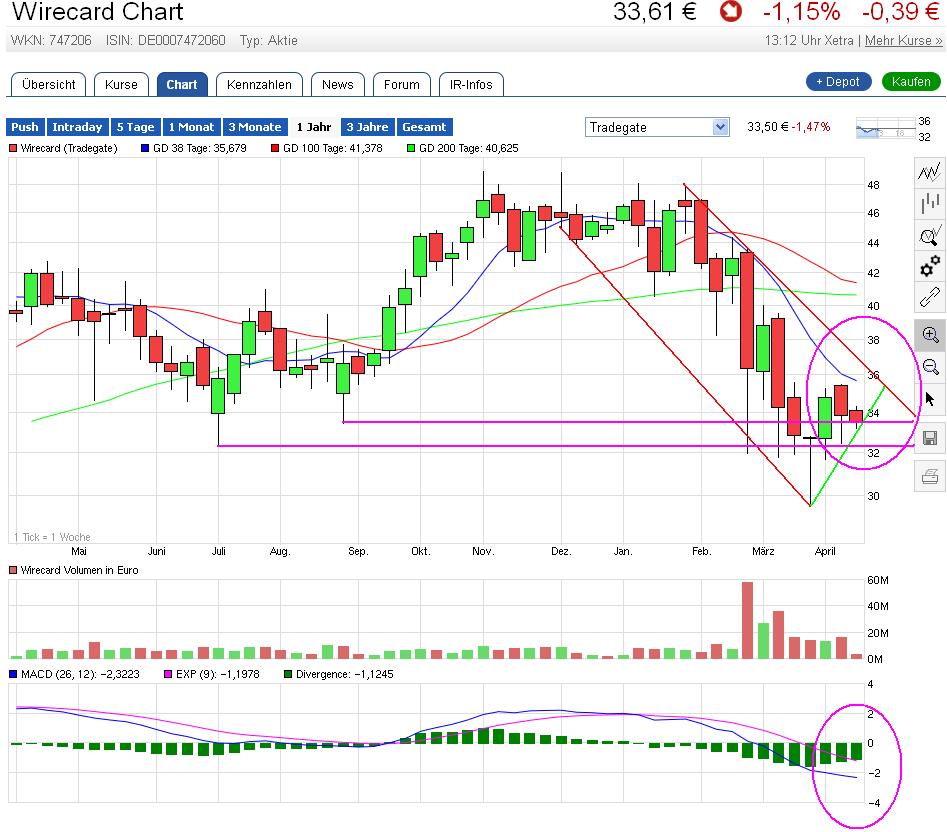Select the Chart tab
The width and height of the screenshot is (947, 832).
tap(182, 85)
